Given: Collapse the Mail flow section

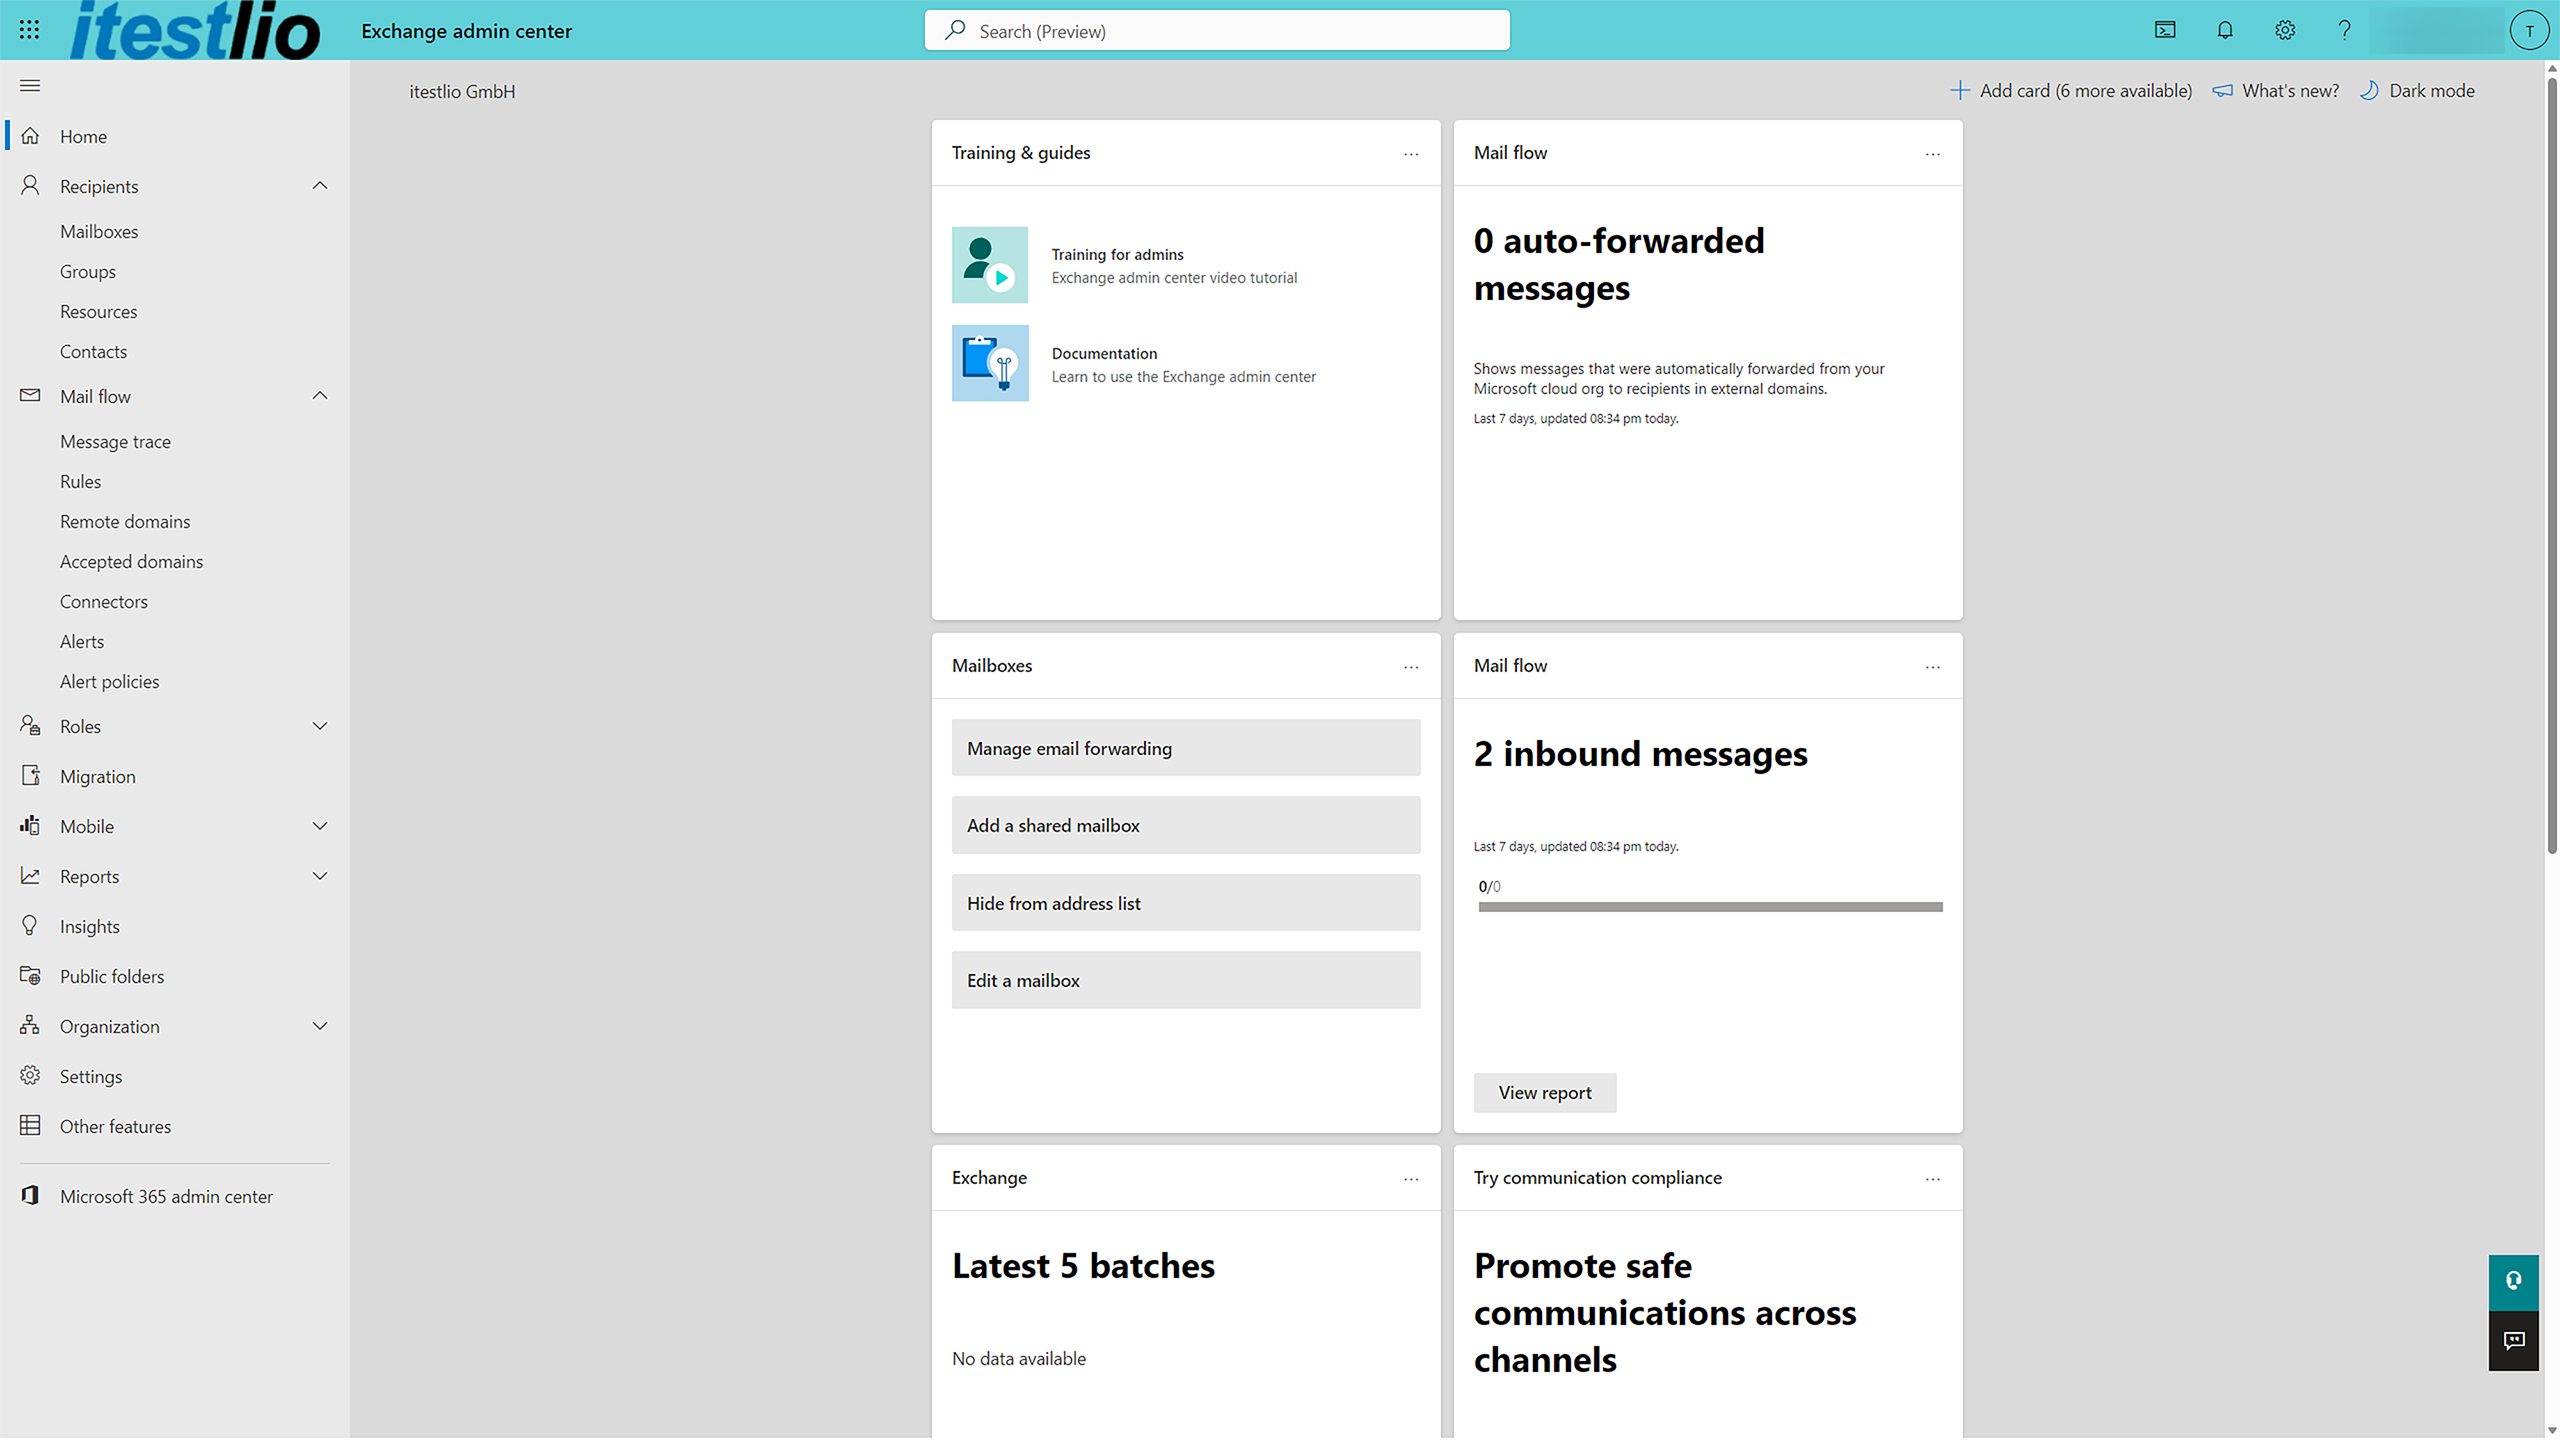Looking at the screenshot, I should coord(319,395).
